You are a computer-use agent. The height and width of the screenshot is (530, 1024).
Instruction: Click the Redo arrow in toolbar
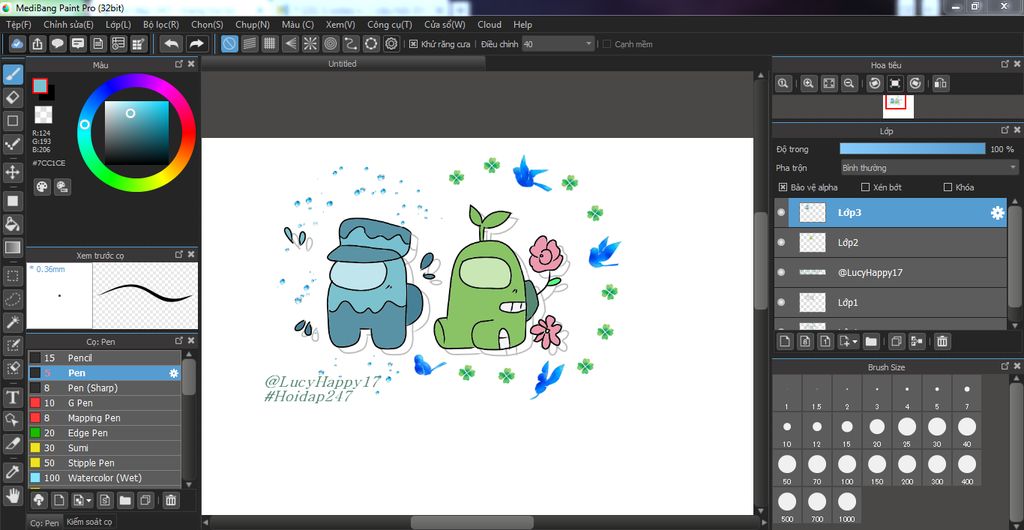click(195, 44)
